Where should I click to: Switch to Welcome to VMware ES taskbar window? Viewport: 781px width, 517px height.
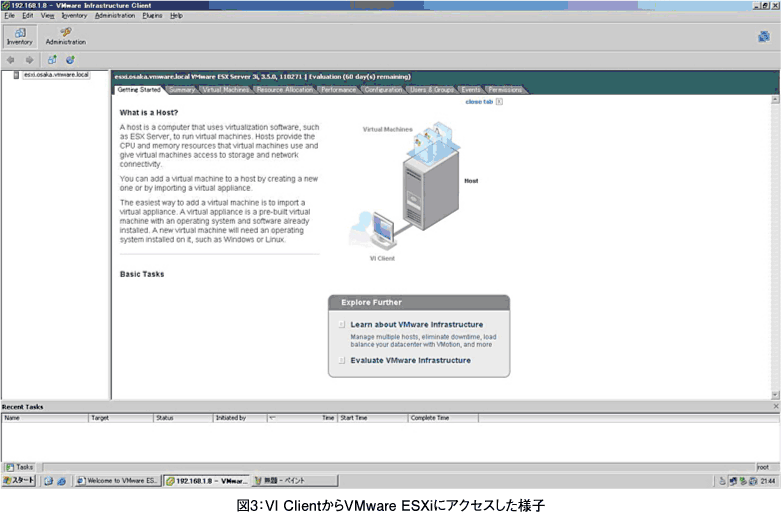pyautogui.click(x=118, y=481)
